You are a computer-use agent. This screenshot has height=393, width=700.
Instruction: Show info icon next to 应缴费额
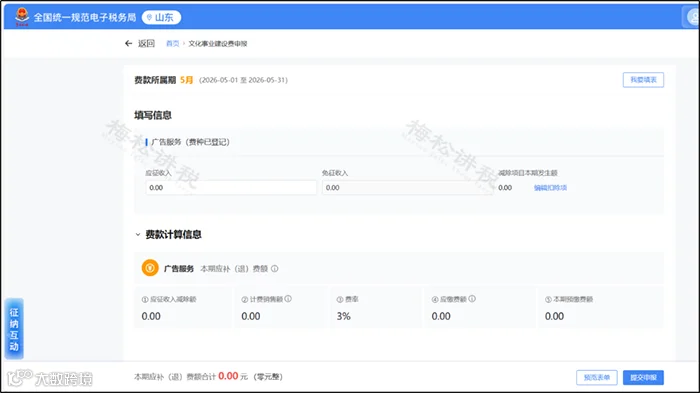click(x=472, y=299)
